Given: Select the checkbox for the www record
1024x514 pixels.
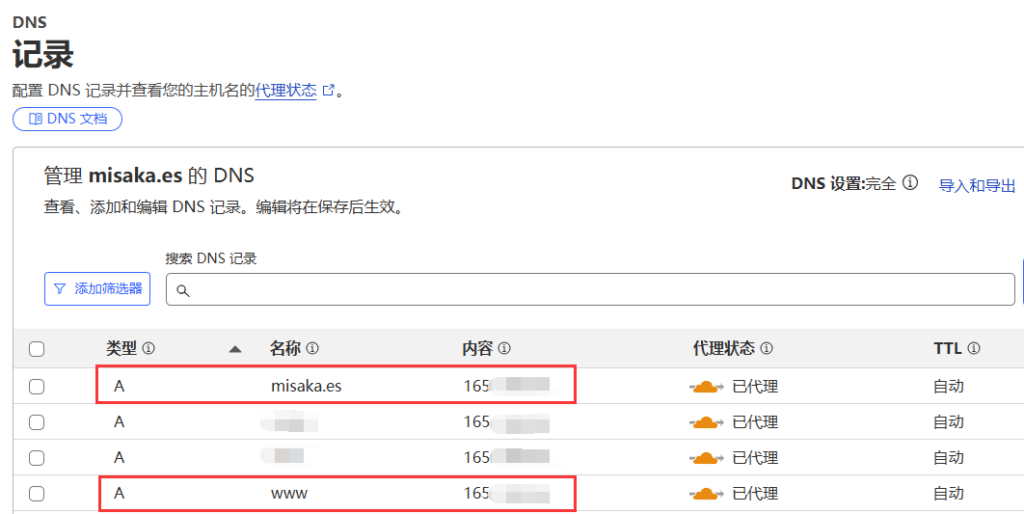Looking at the screenshot, I should point(37,494).
